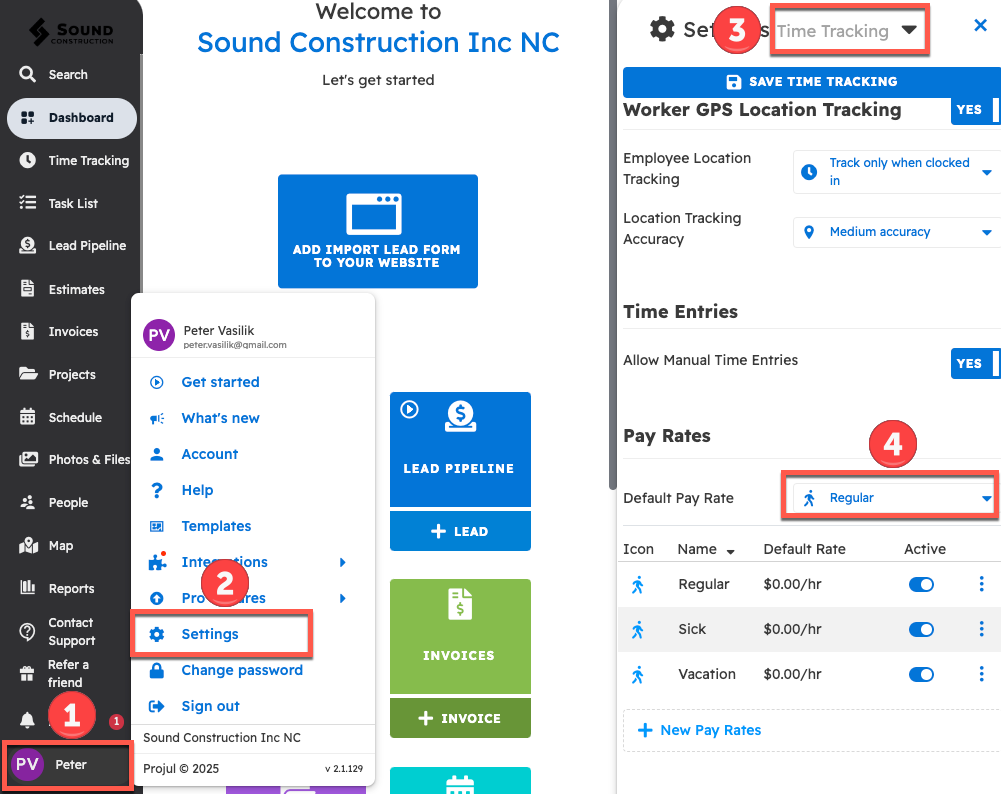Disable Allow Manual Time Entries

(x=974, y=364)
